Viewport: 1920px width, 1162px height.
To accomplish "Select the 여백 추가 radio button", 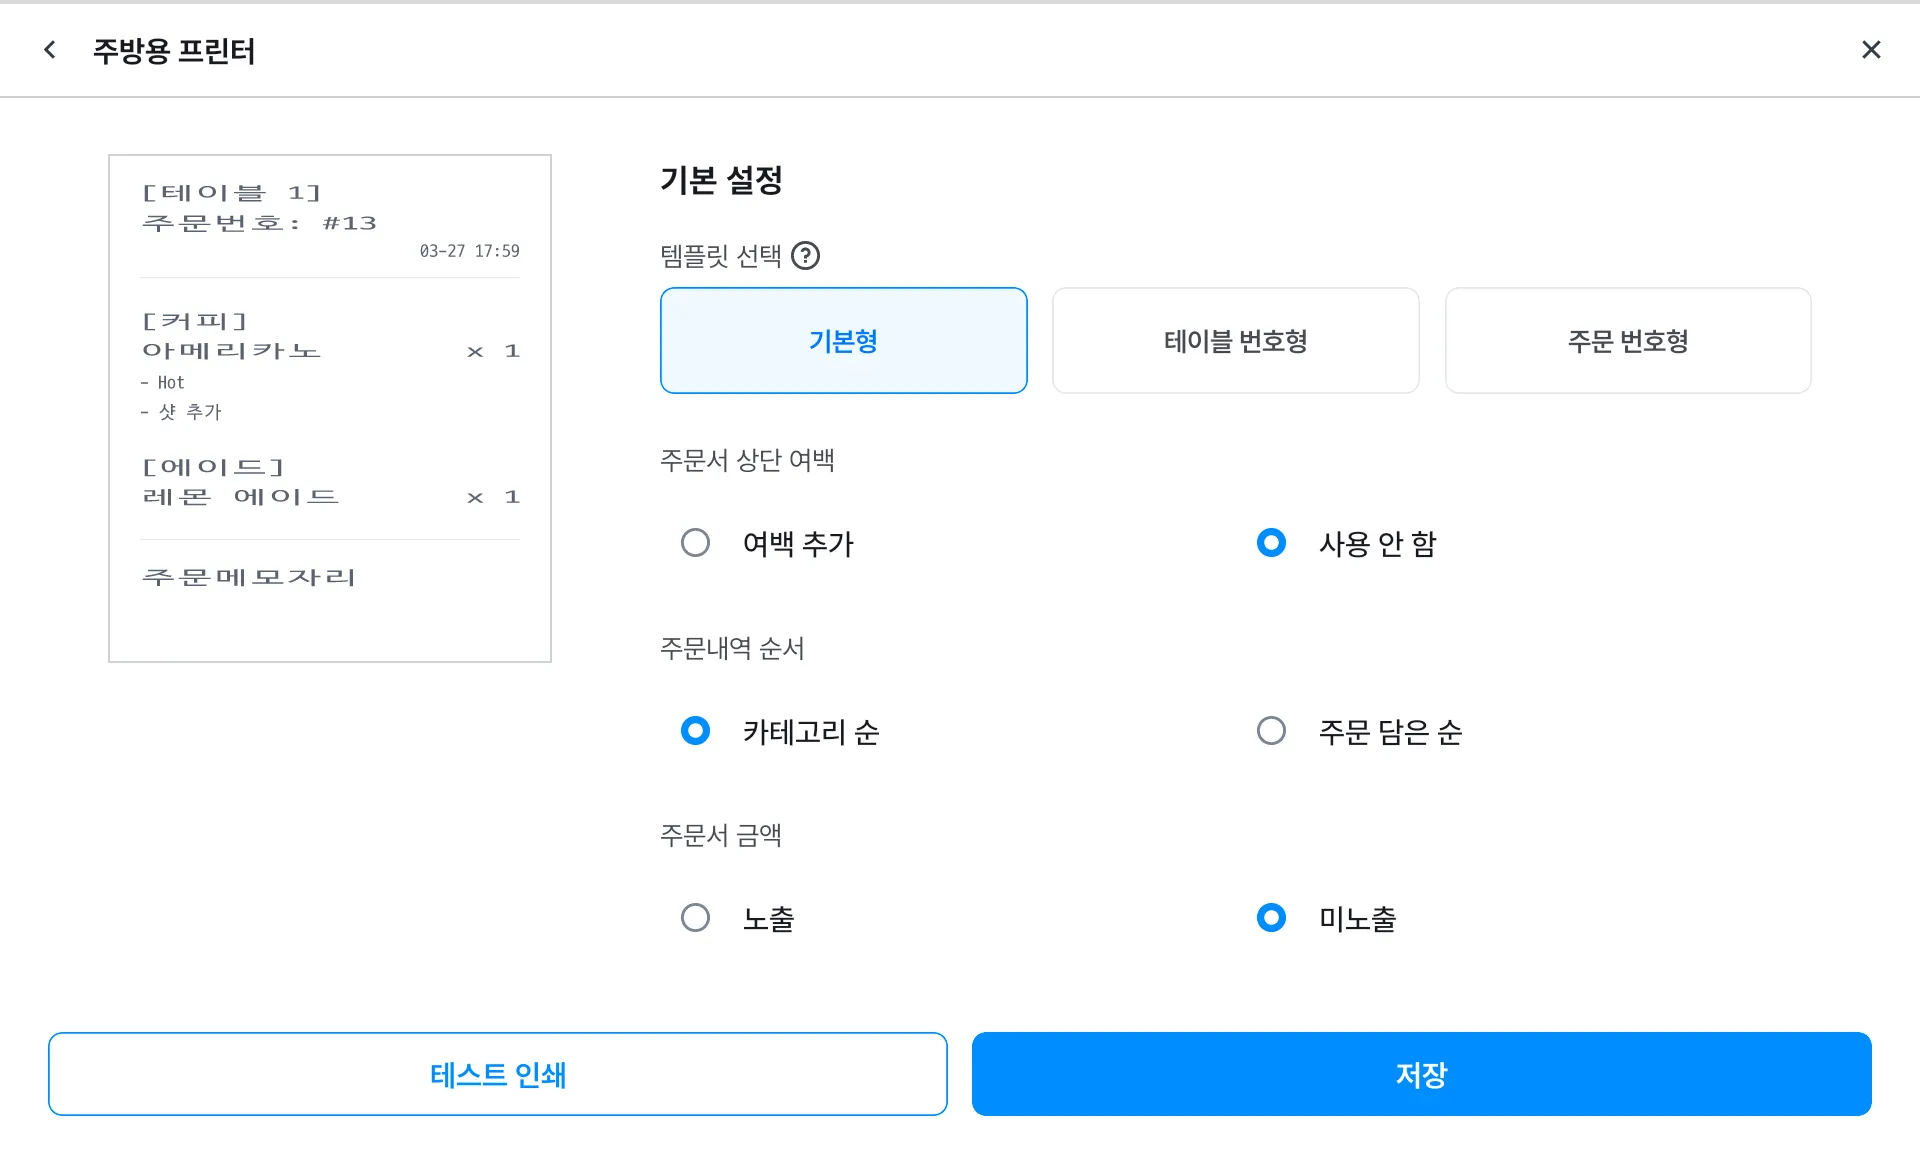I will pyautogui.click(x=695, y=543).
